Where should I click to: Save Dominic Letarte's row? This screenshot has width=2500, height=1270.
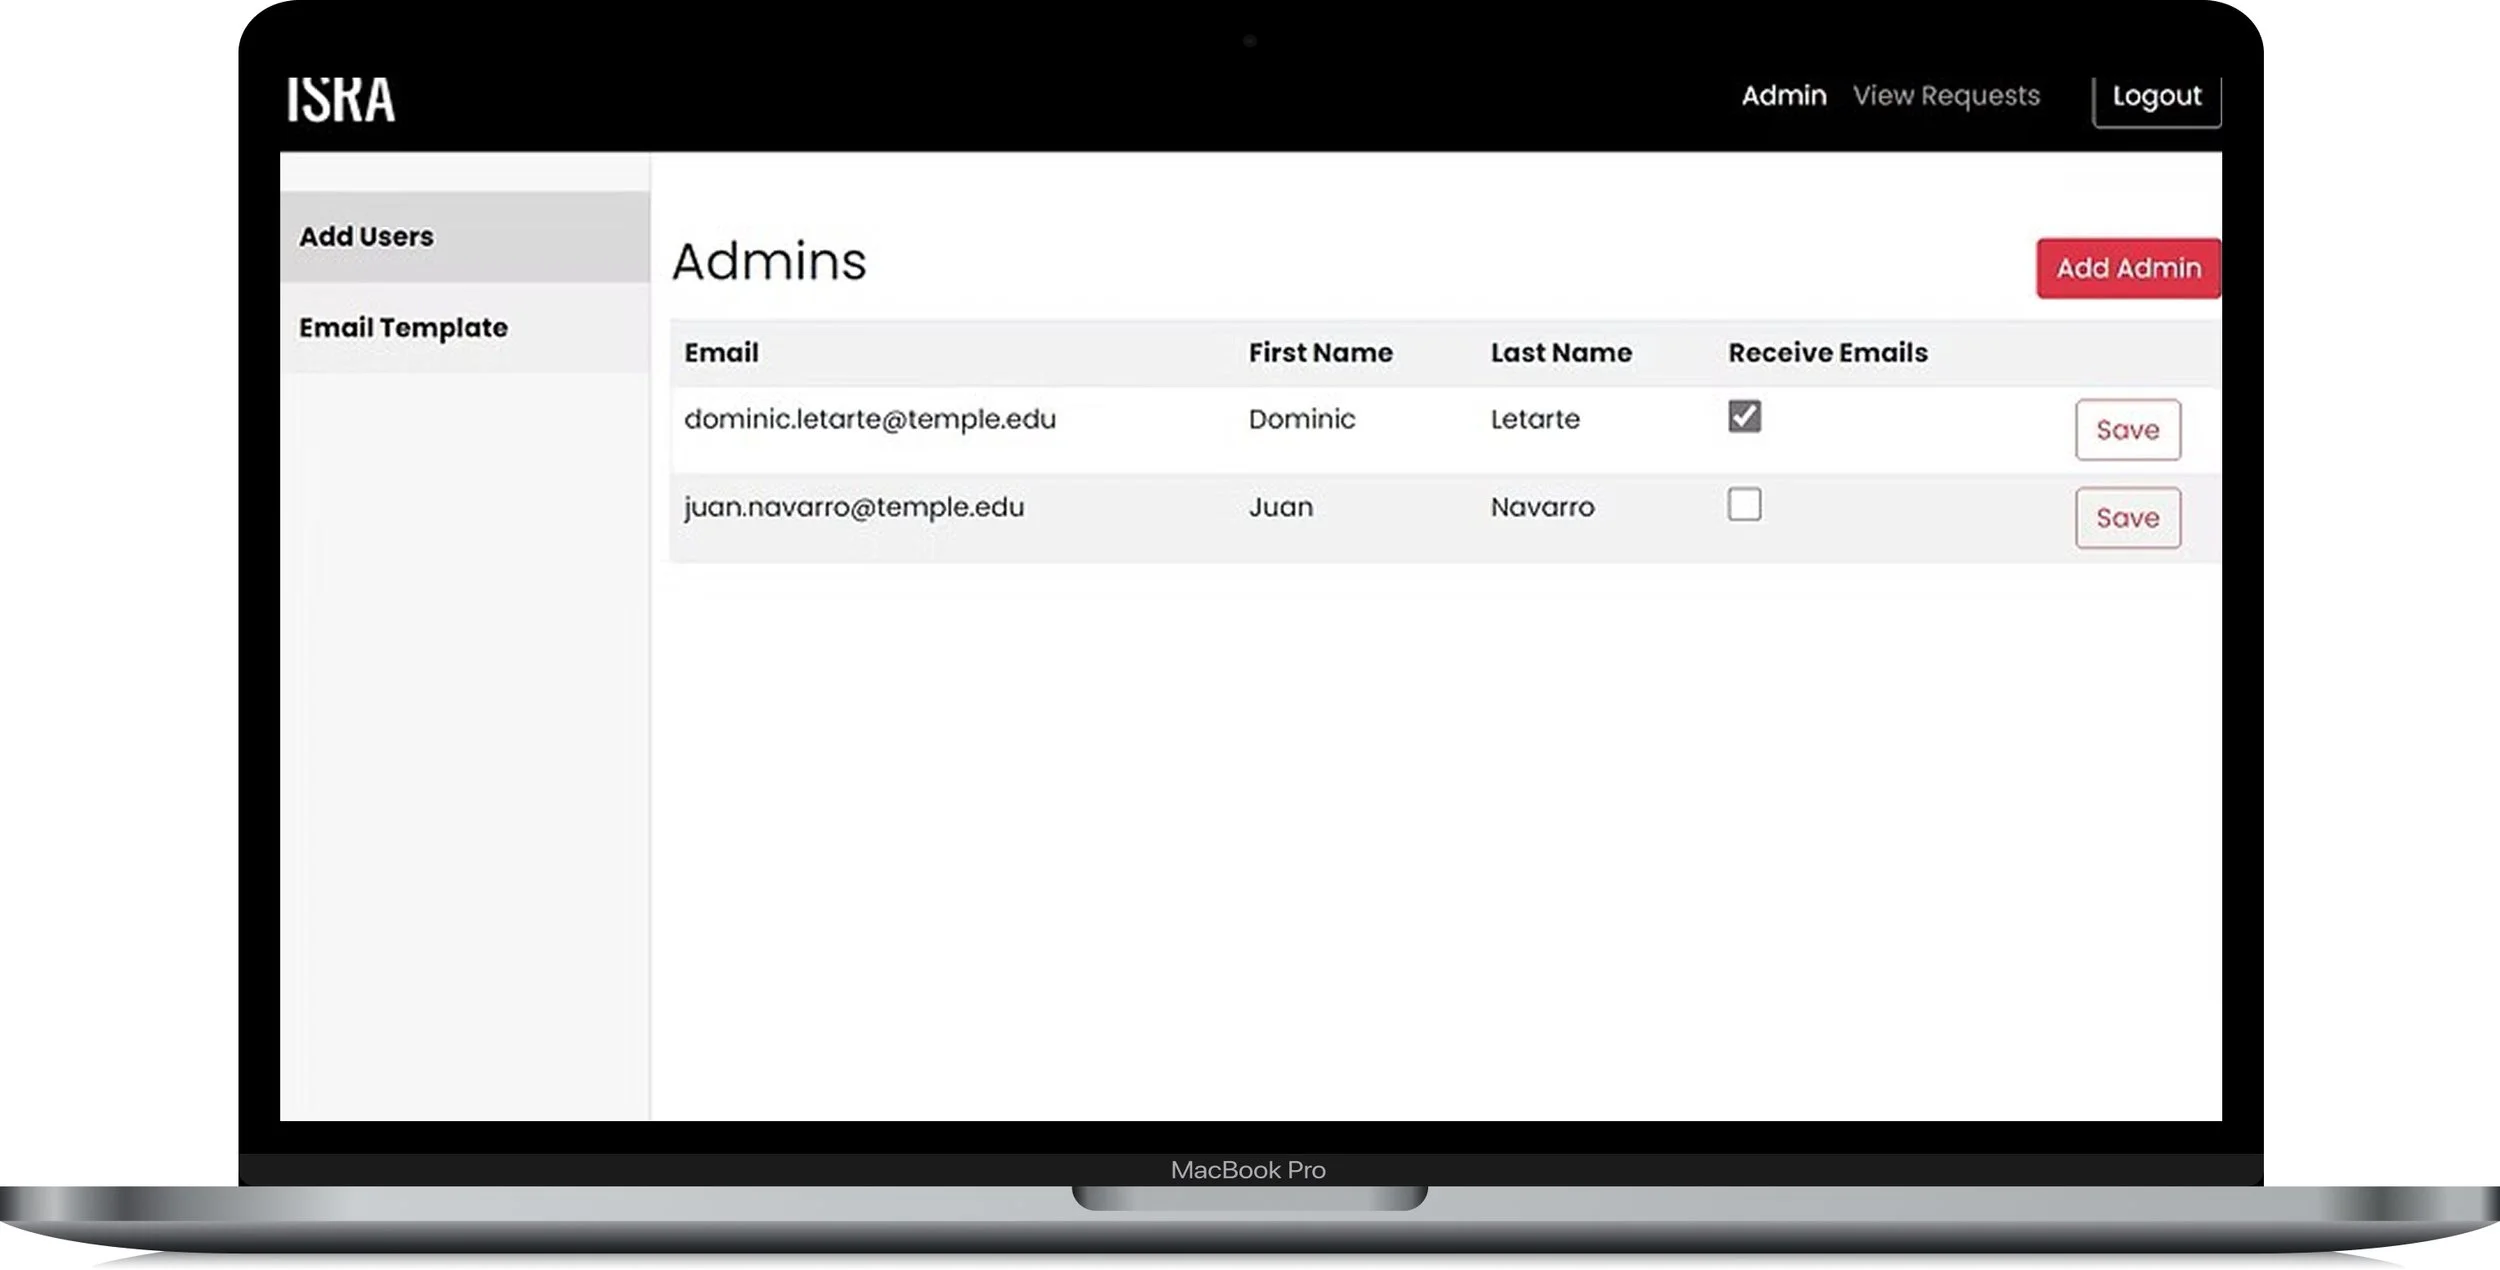click(x=2127, y=430)
